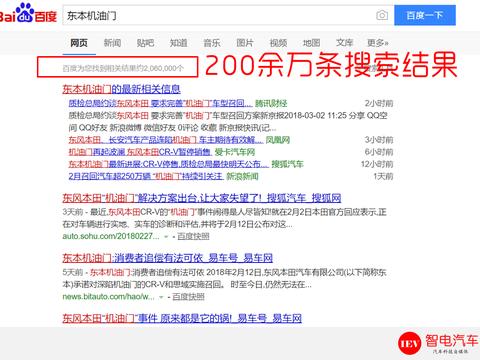This screenshot has width=480, height=360.
Task: Open 2月召回汽车超250万辆 link
Action: click(146, 176)
